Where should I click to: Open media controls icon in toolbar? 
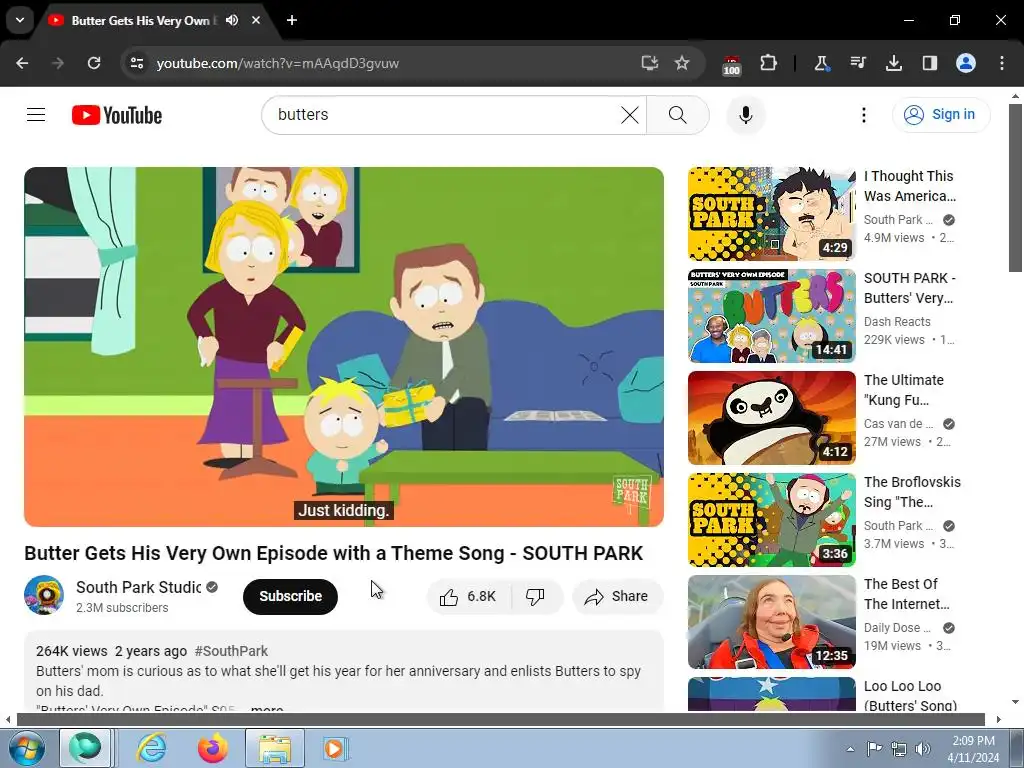(x=857, y=63)
